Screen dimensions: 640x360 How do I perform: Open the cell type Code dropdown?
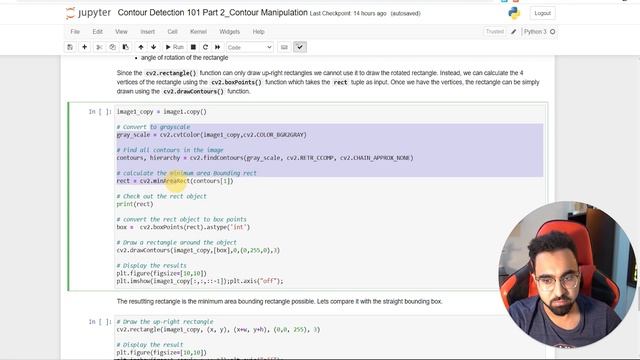(250, 47)
